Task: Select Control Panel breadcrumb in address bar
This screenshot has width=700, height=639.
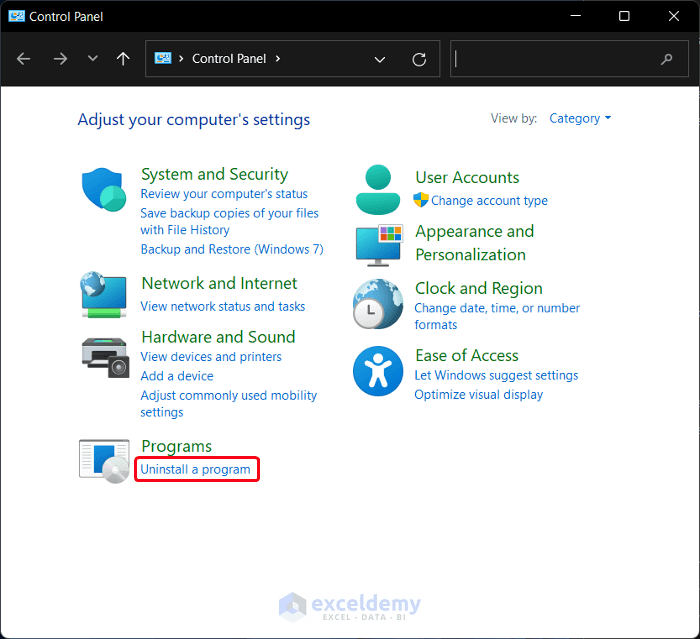Action: tap(229, 58)
